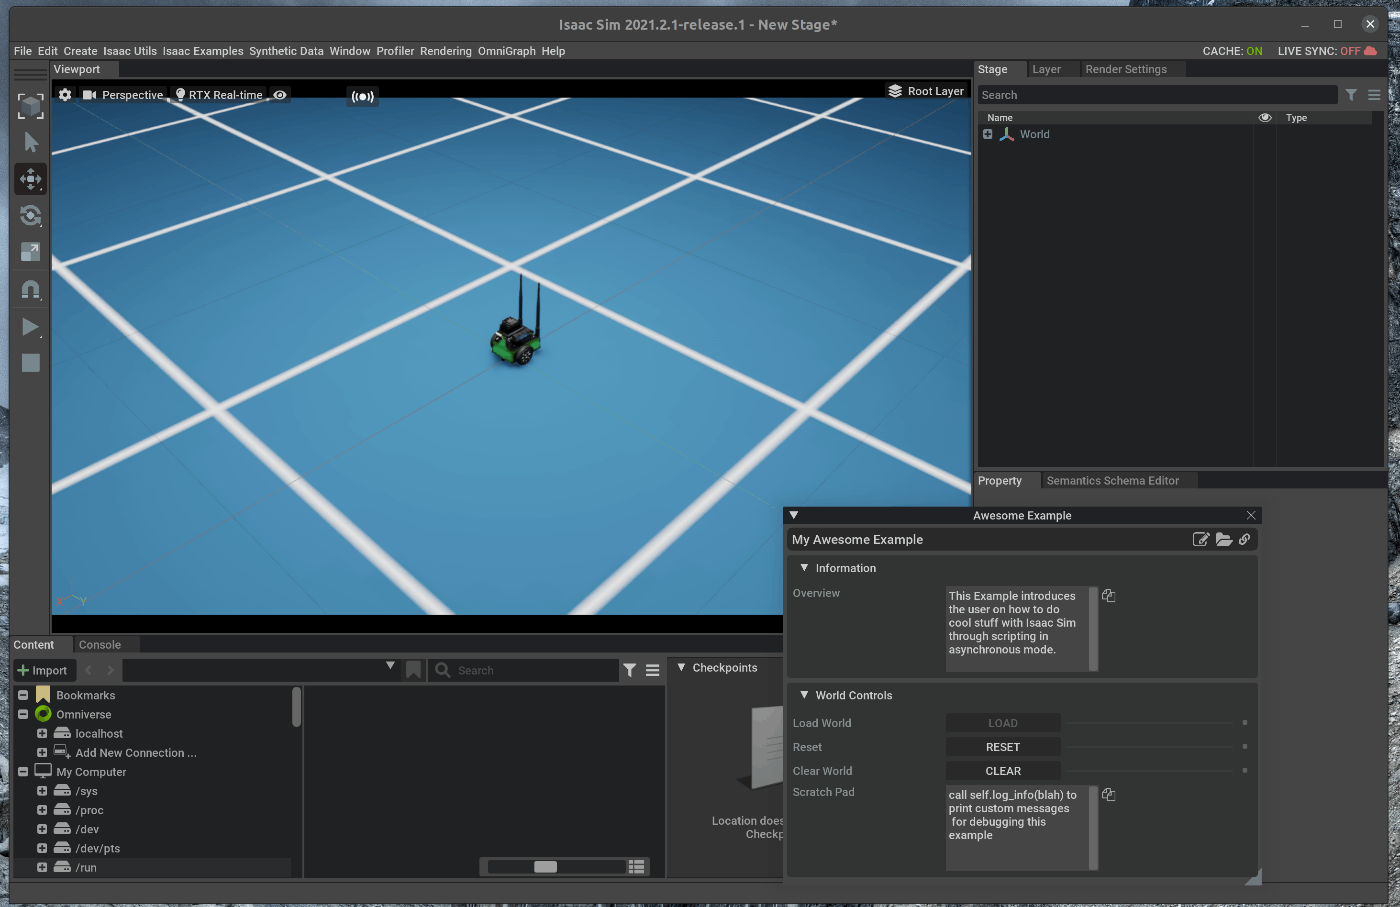Viewport: 1400px width, 907px height.
Task: Open the OmniGraph menu
Action: click(x=507, y=51)
